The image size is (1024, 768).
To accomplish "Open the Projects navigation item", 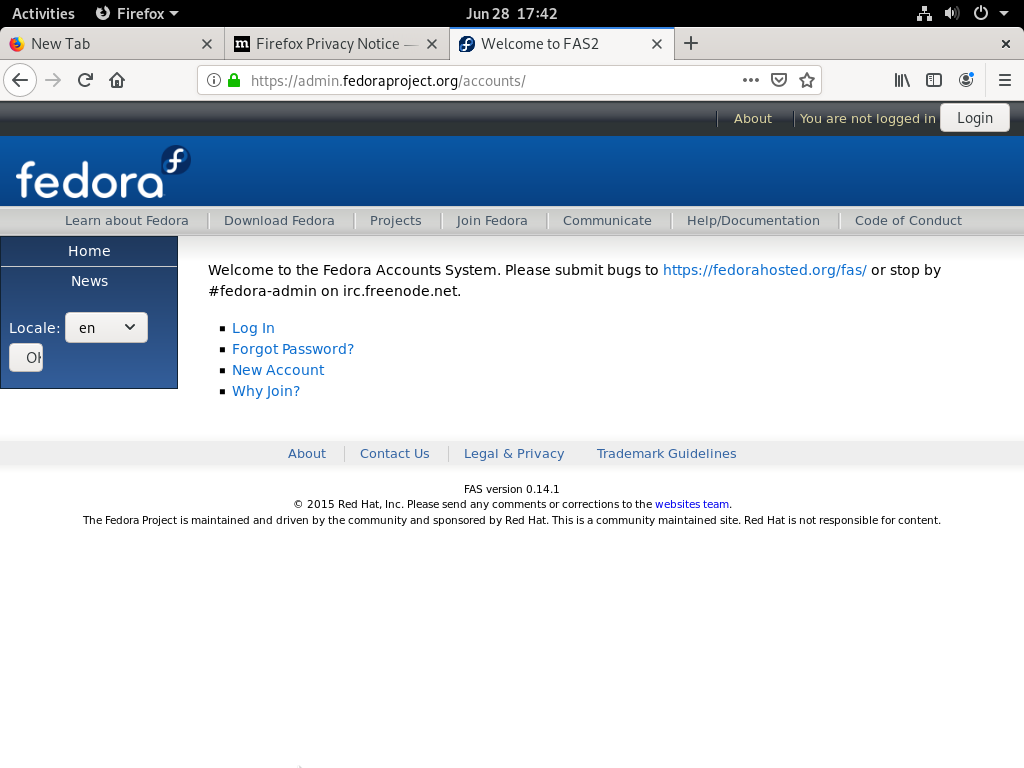I will pyautogui.click(x=396, y=221).
